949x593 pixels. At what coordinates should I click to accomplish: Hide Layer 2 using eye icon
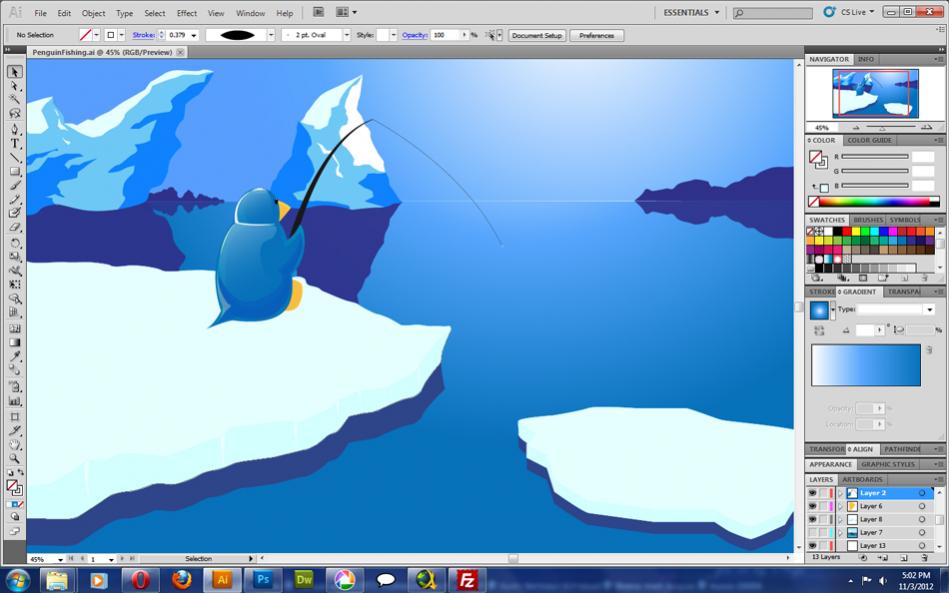point(812,493)
